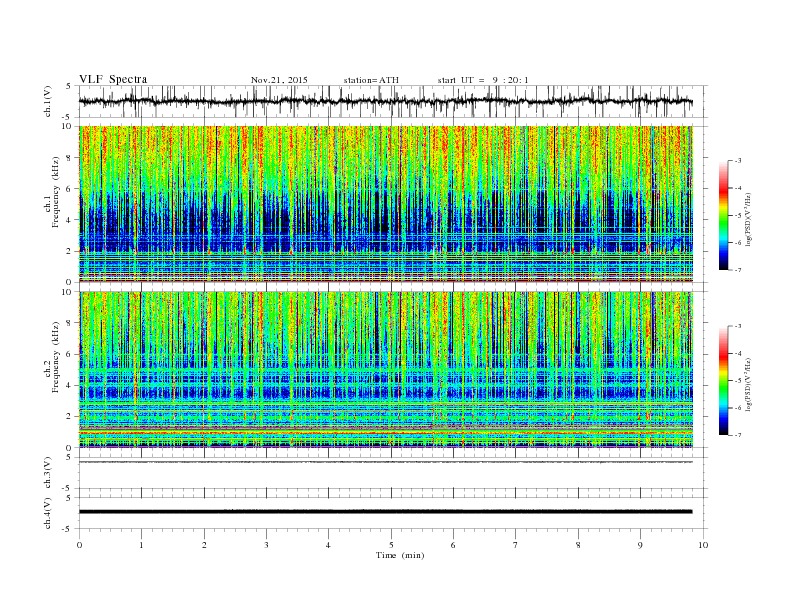Click the "2" minute tick label
792x612 pixels.
[204, 545]
